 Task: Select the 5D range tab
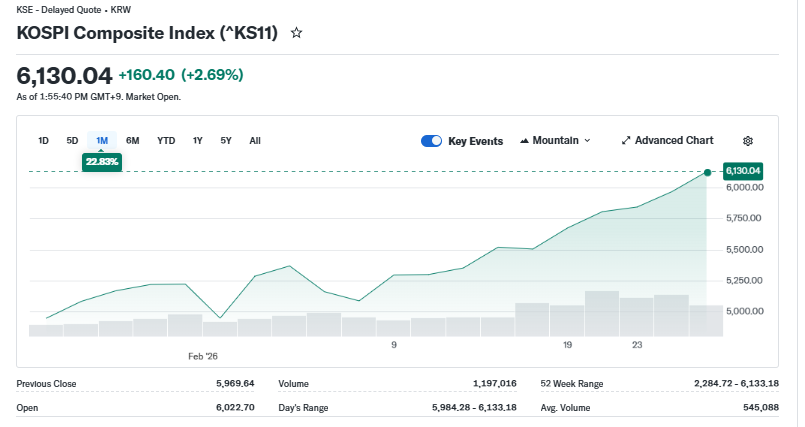coord(72,141)
